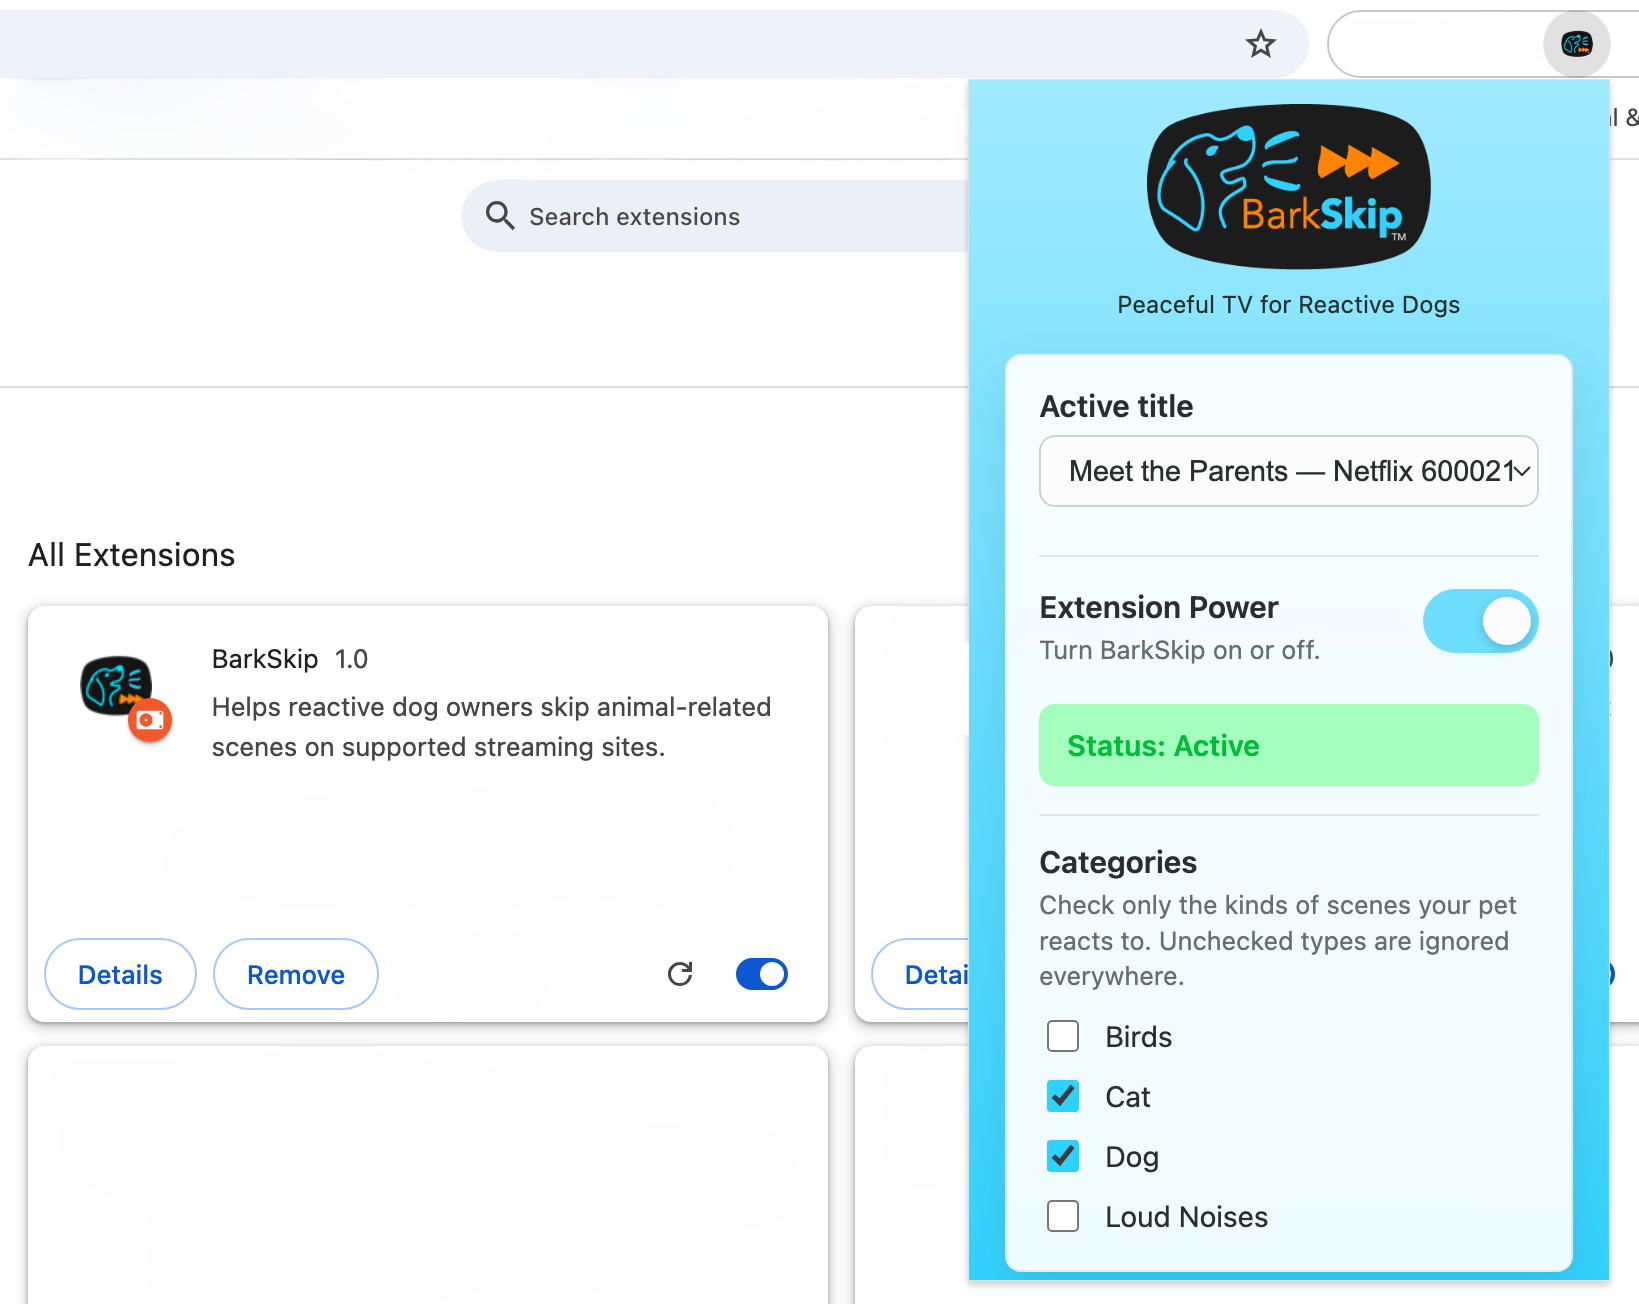
Task: Click the Extension Power label
Action: [1159, 607]
